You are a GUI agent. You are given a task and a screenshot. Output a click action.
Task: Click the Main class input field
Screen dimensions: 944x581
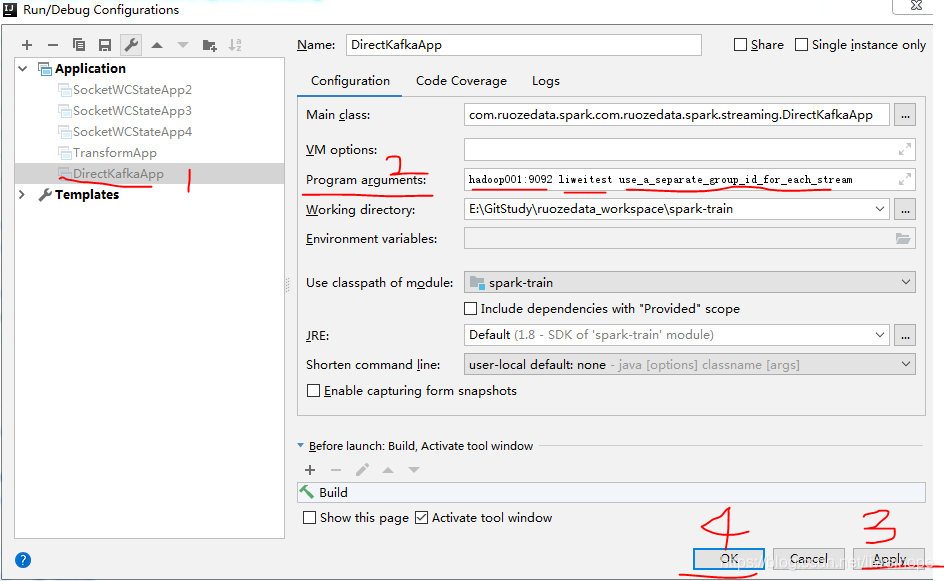click(x=677, y=115)
